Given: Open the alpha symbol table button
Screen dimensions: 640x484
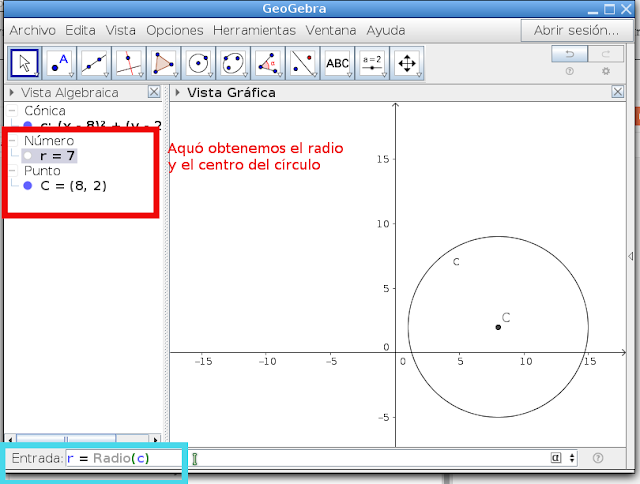Looking at the screenshot, I should [556, 458].
